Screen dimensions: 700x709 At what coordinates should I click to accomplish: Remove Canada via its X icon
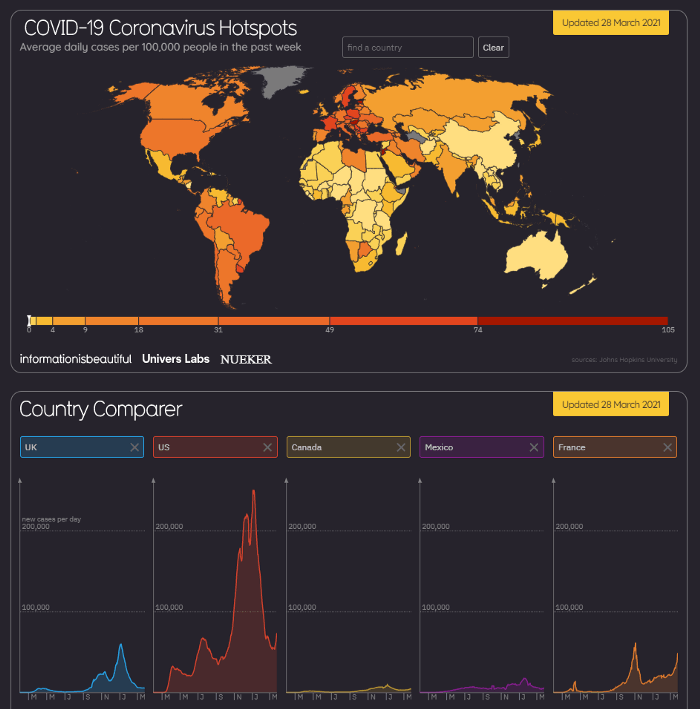point(401,447)
